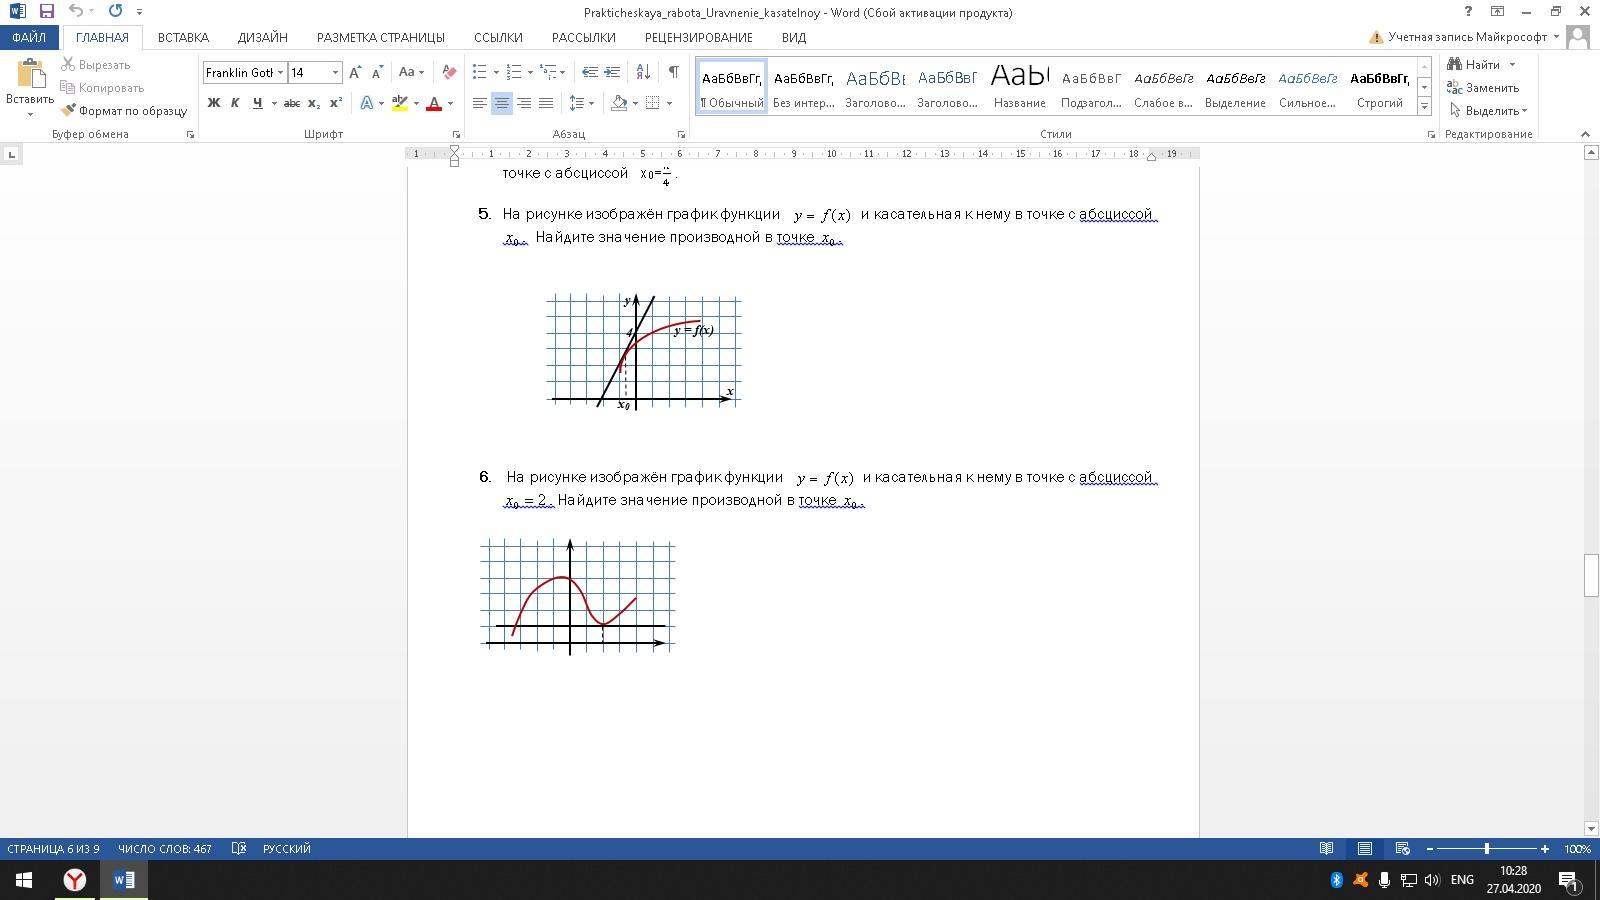This screenshot has height=900, width=1600.
Task: Open the ФАЙЛ tab
Action: point(29,37)
